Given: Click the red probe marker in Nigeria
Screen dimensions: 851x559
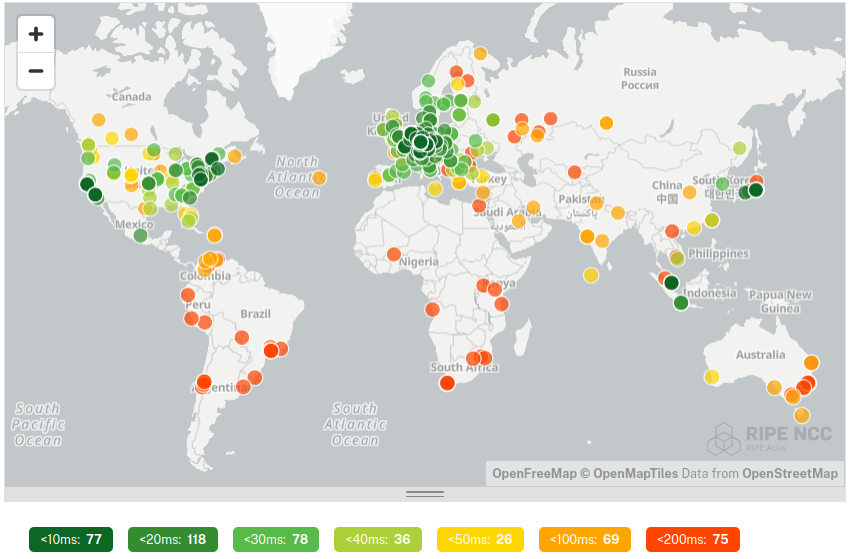Looking at the screenshot, I should click(394, 254).
